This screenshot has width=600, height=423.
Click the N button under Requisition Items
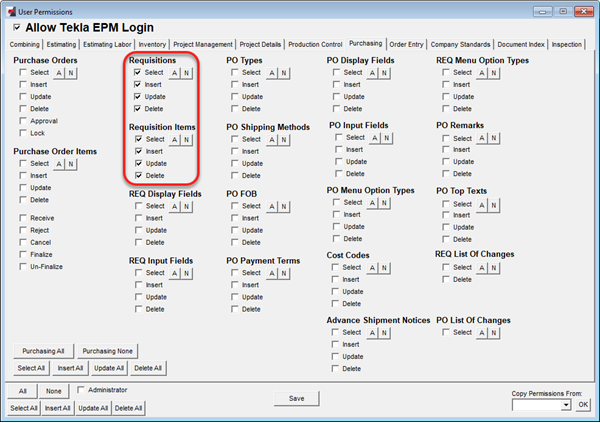click(x=186, y=140)
